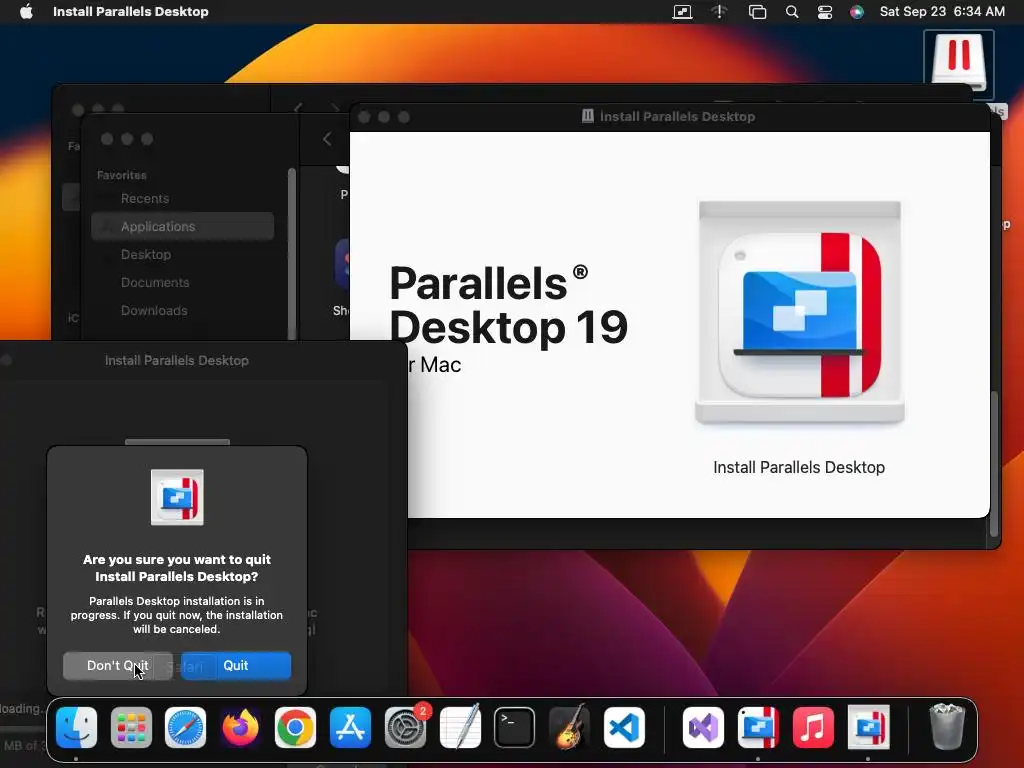
Task: Open System Settings from the Dock
Action: 405,728
